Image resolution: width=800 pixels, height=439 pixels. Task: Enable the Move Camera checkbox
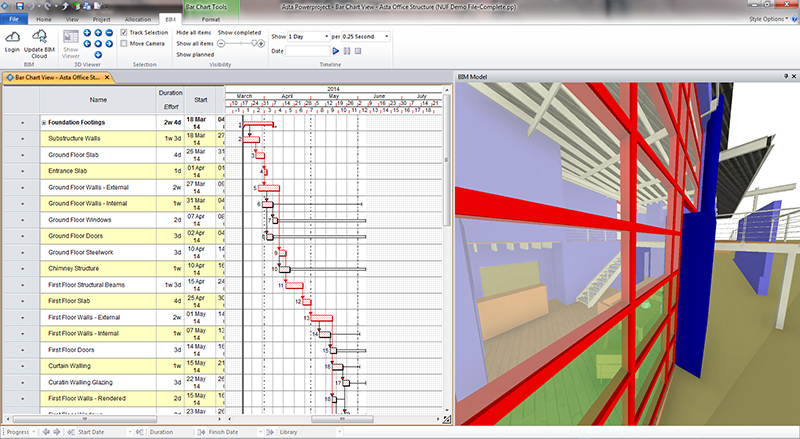tap(124, 44)
